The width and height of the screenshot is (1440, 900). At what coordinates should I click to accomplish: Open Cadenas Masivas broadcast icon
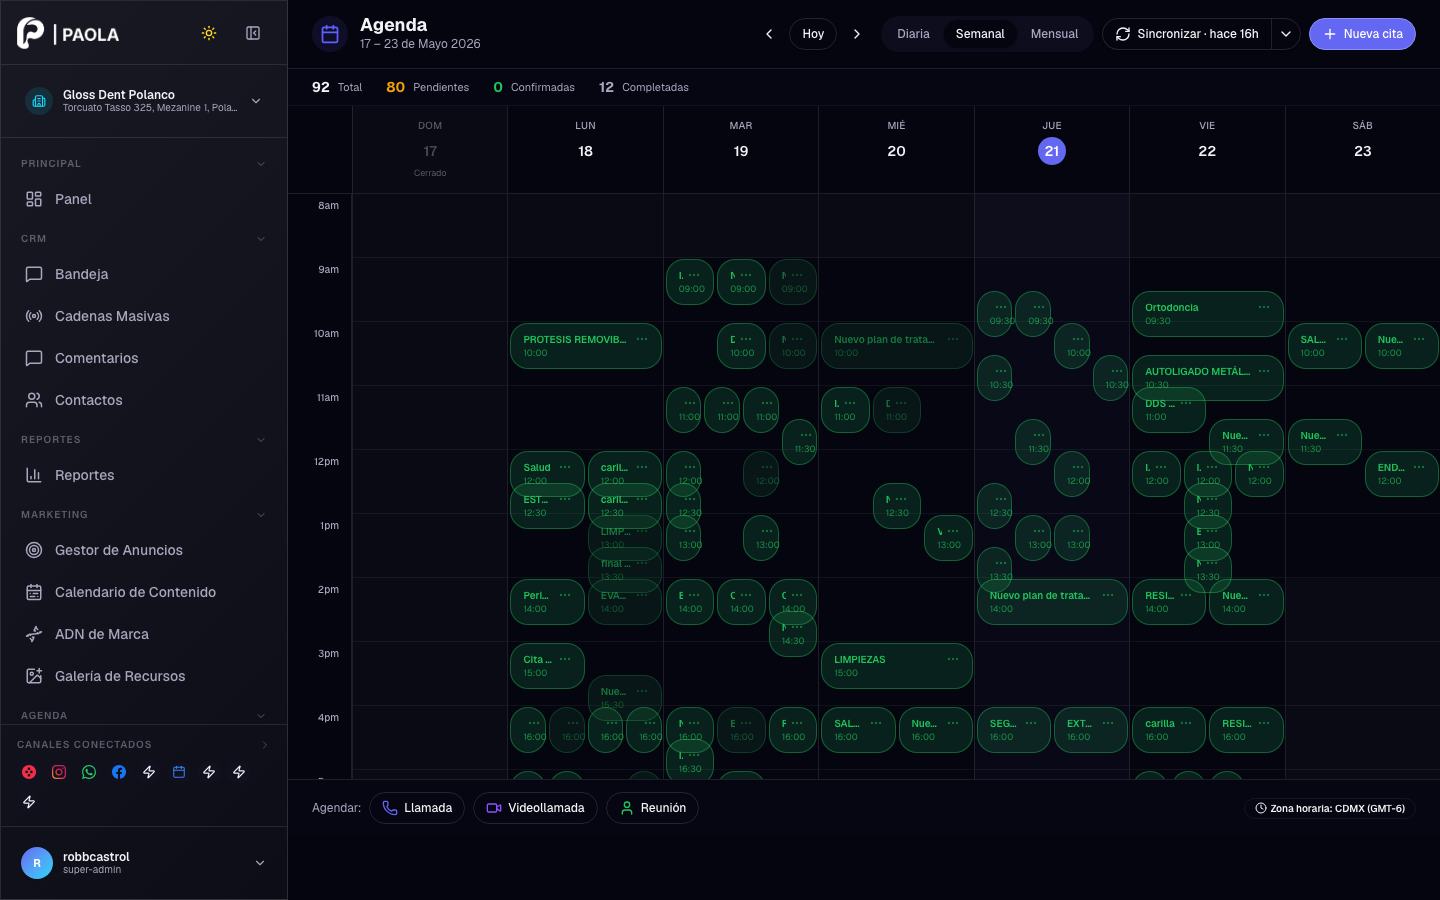click(x=34, y=316)
